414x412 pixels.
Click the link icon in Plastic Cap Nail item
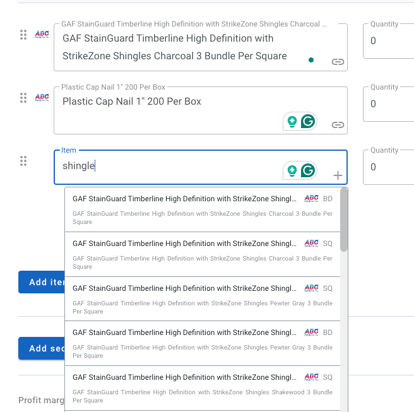pyautogui.click(x=337, y=125)
